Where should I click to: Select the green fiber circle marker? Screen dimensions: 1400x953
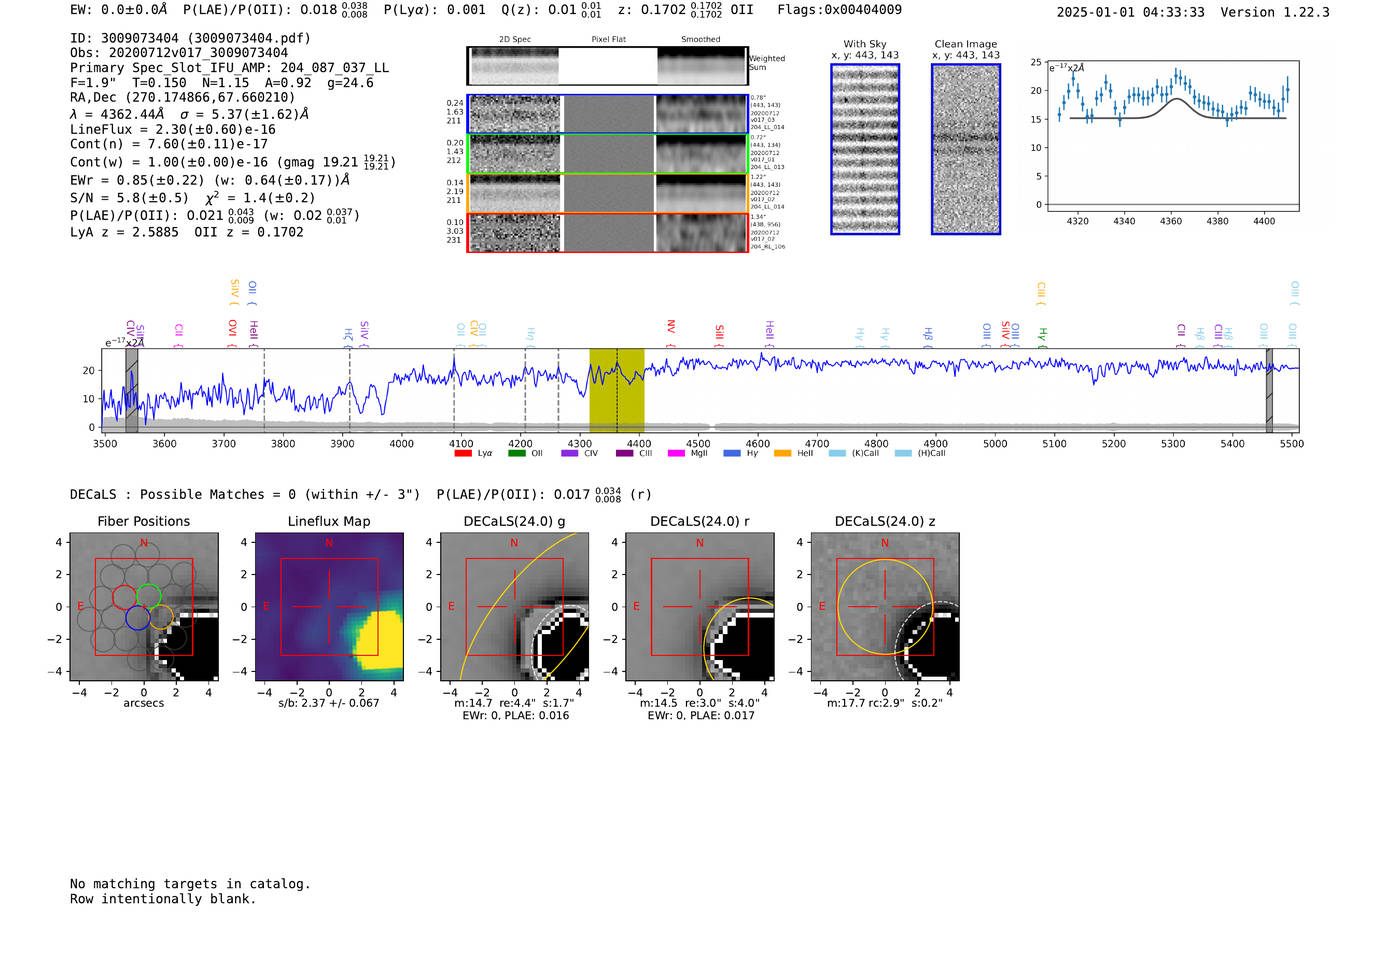[149, 595]
